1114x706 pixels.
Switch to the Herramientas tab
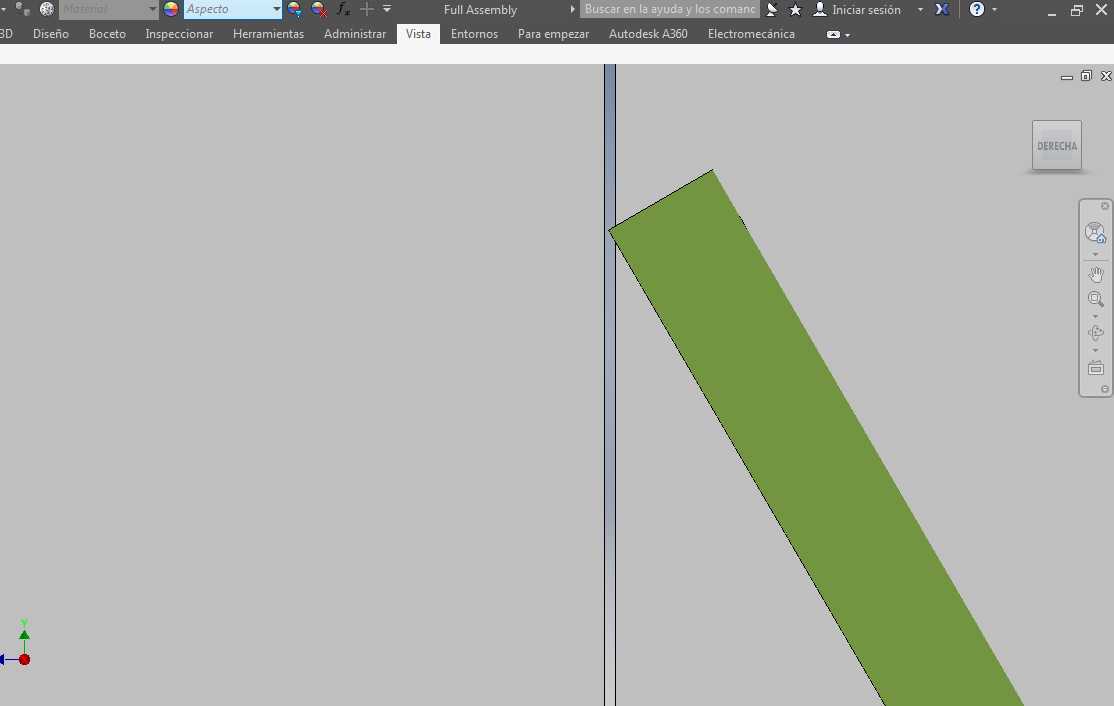click(269, 33)
